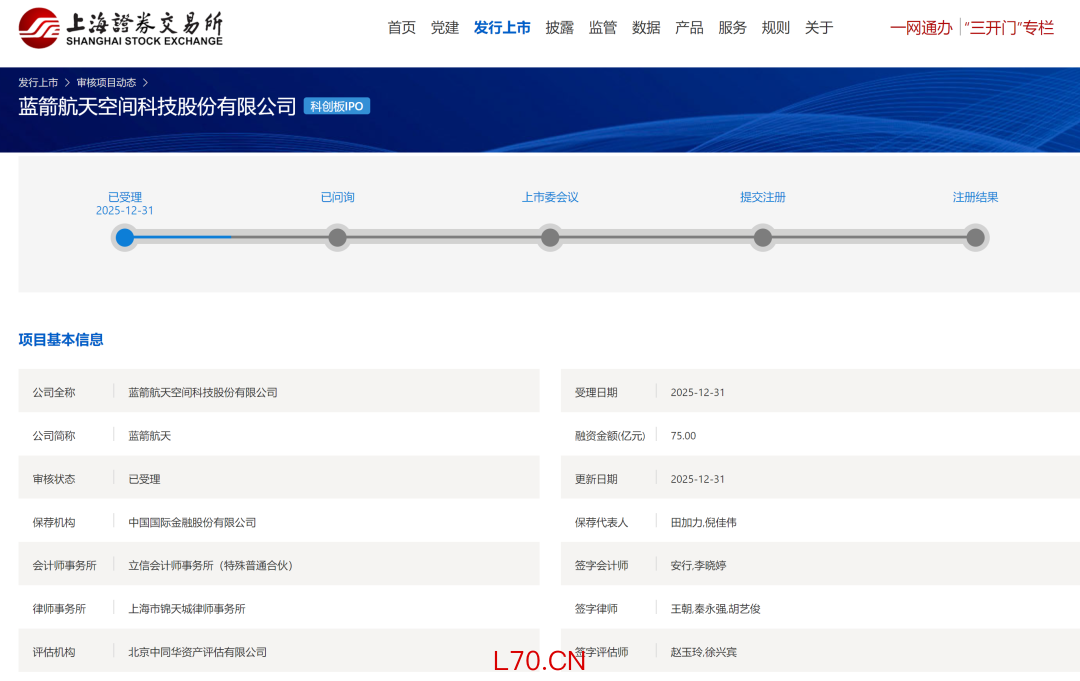Open the 产品 nav menu
Viewport: 1080px width, 681px height.
coord(689,28)
